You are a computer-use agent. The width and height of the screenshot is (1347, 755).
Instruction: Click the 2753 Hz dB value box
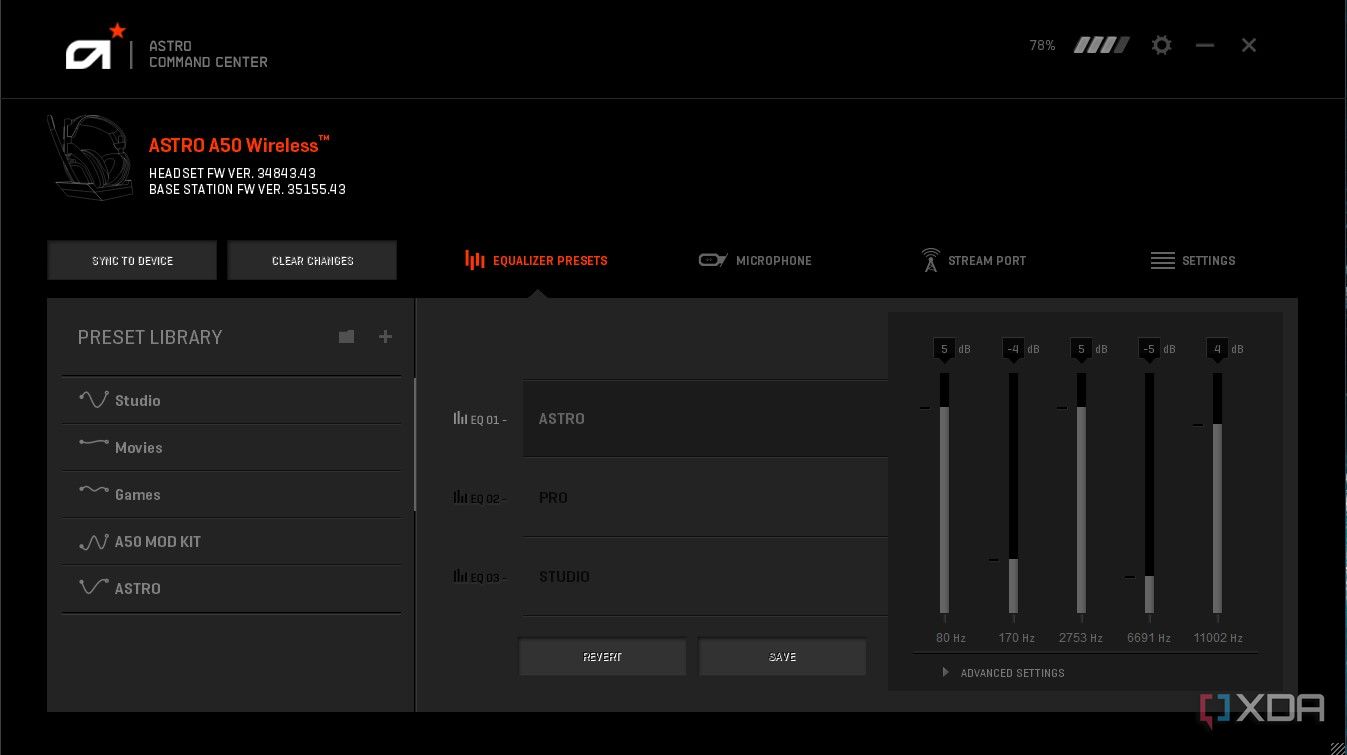[1081, 349]
